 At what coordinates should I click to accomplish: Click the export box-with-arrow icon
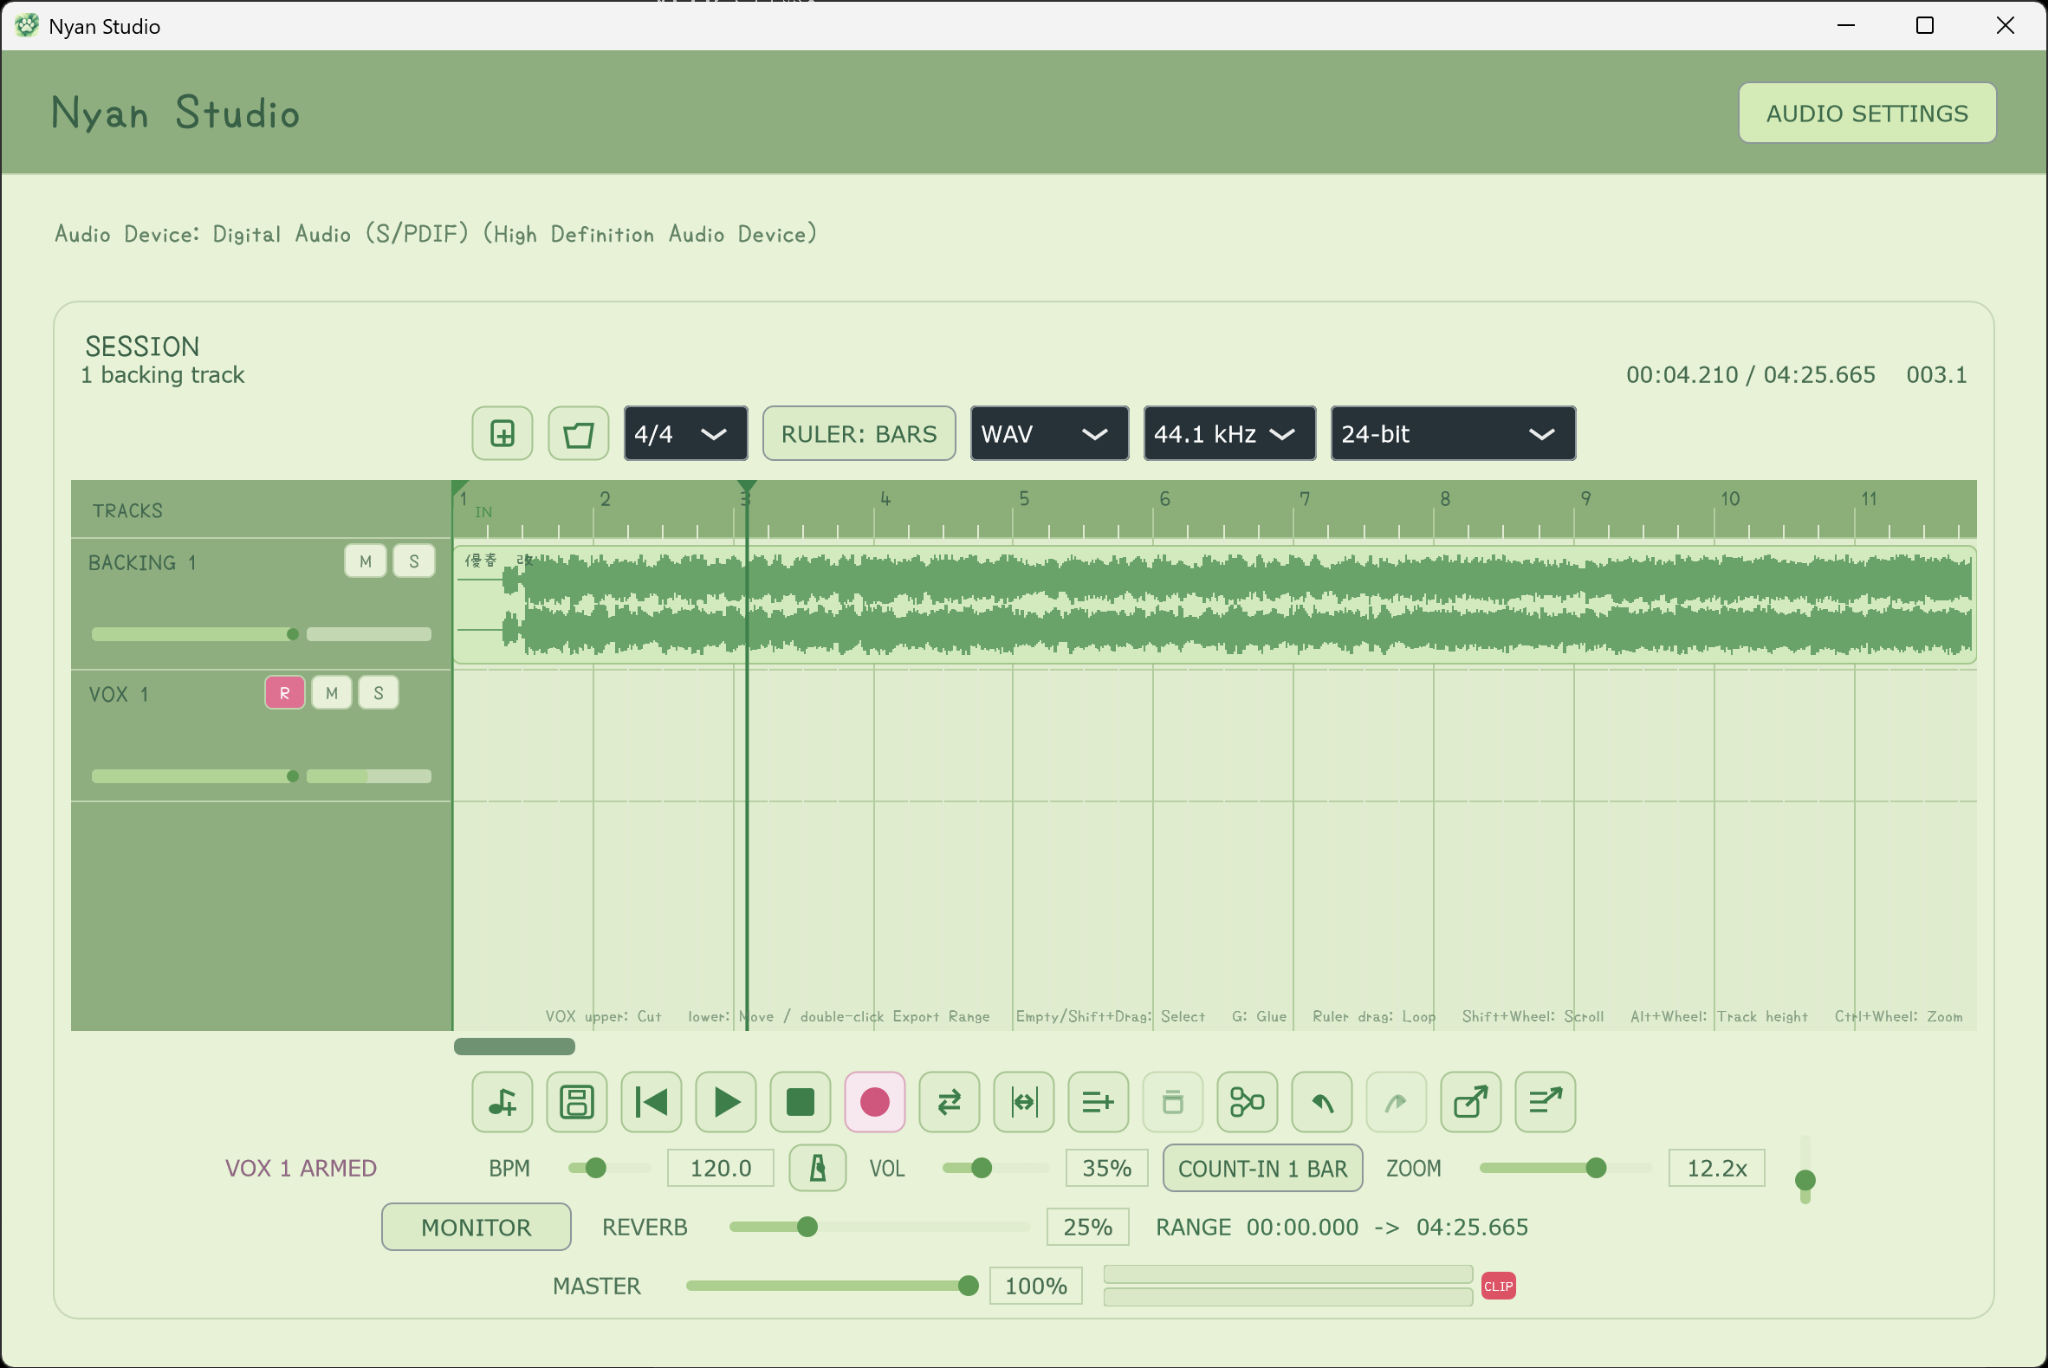click(x=1471, y=1102)
